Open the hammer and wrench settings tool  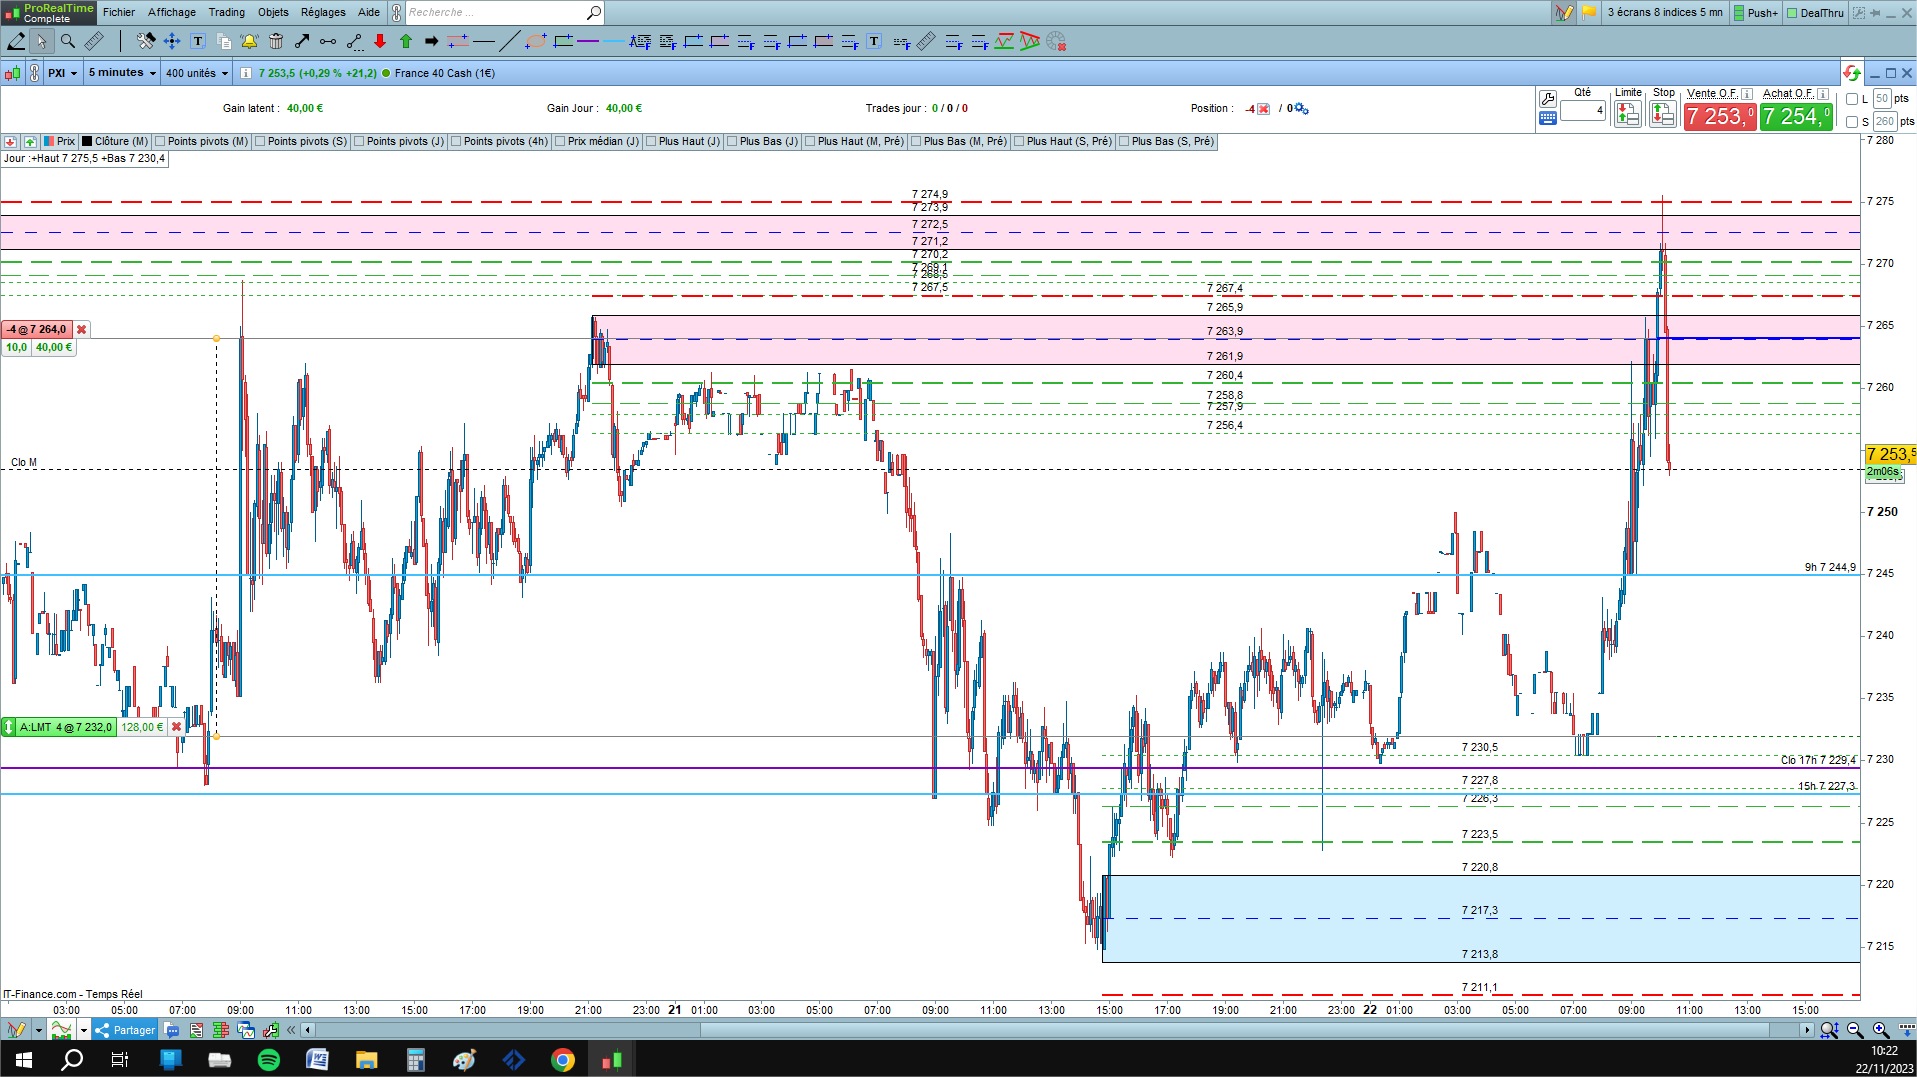click(x=146, y=41)
